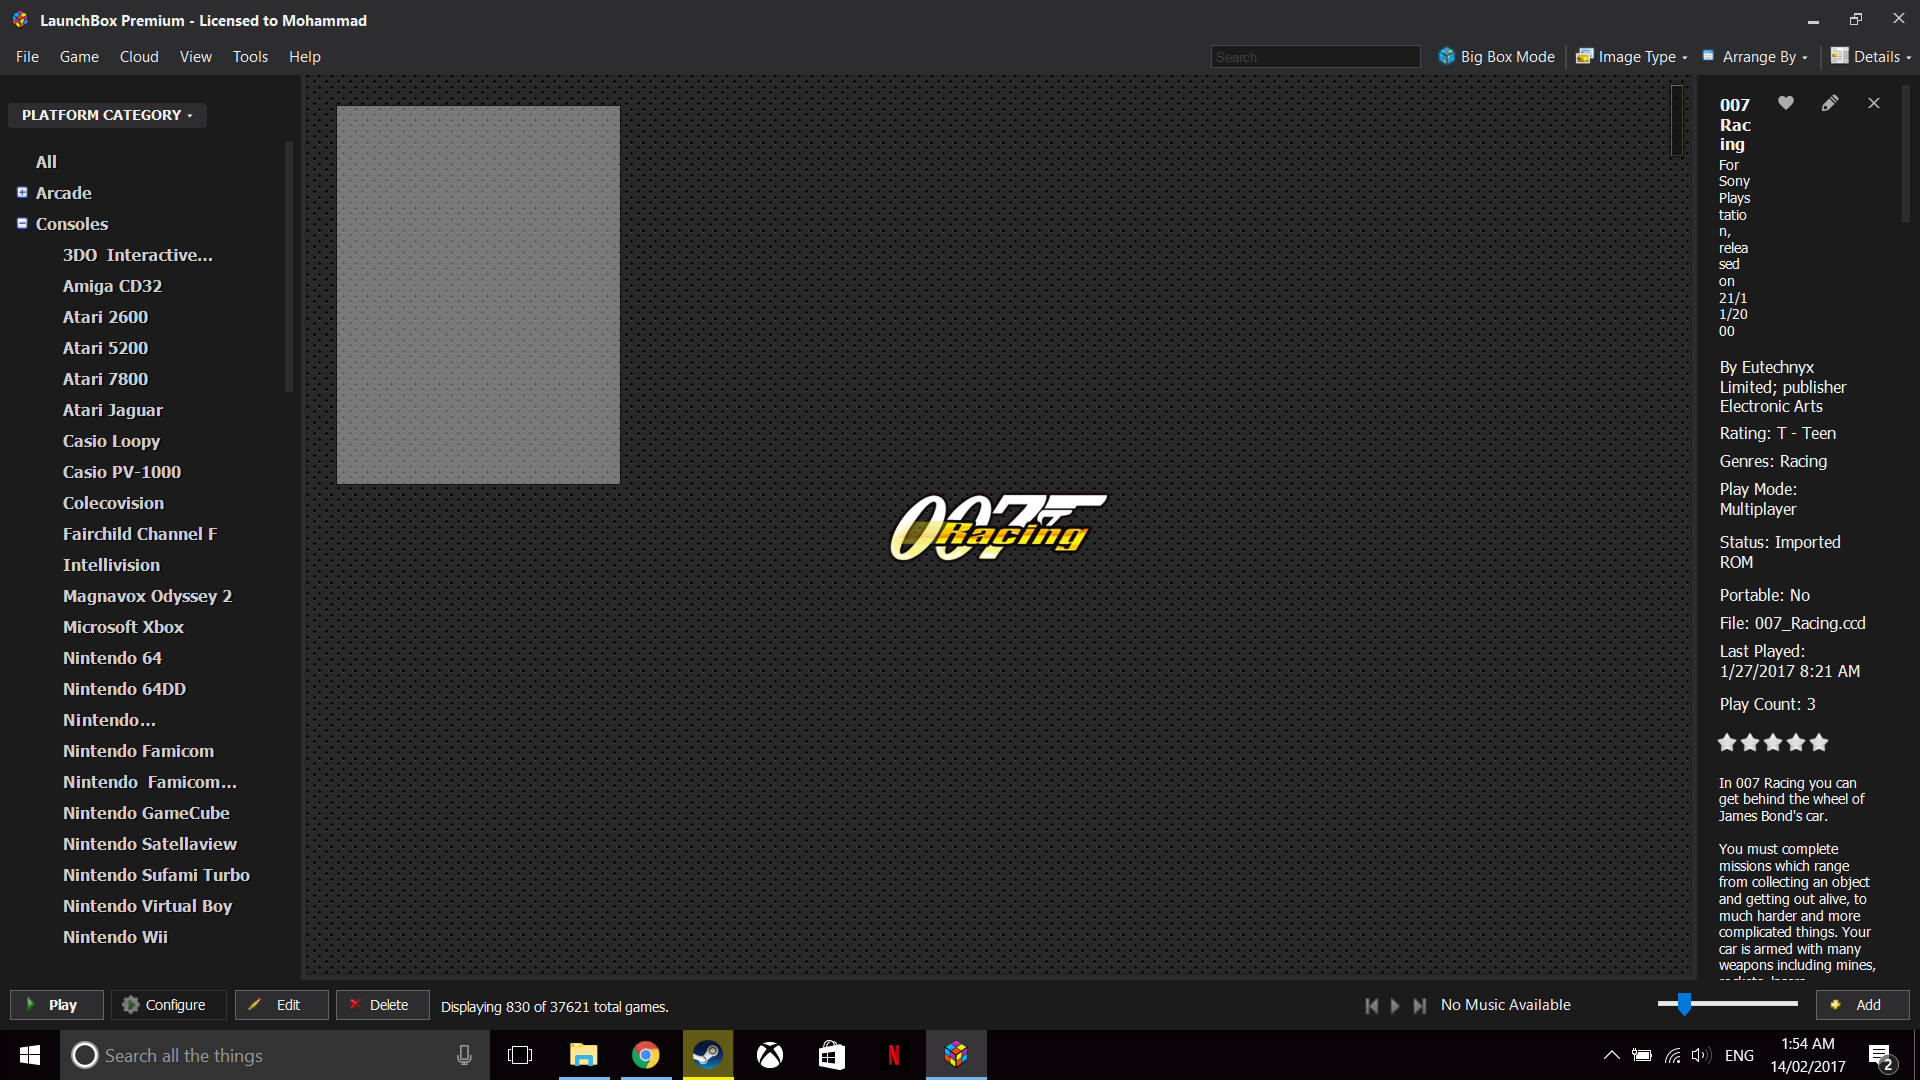The width and height of the screenshot is (1920, 1080).
Task: Select Colecovision platform
Action: [x=113, y=503]
